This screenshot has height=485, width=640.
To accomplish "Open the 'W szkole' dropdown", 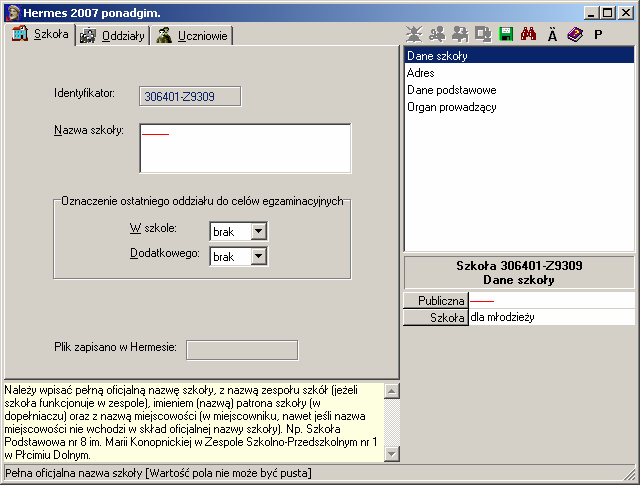I will click(259, 231).
